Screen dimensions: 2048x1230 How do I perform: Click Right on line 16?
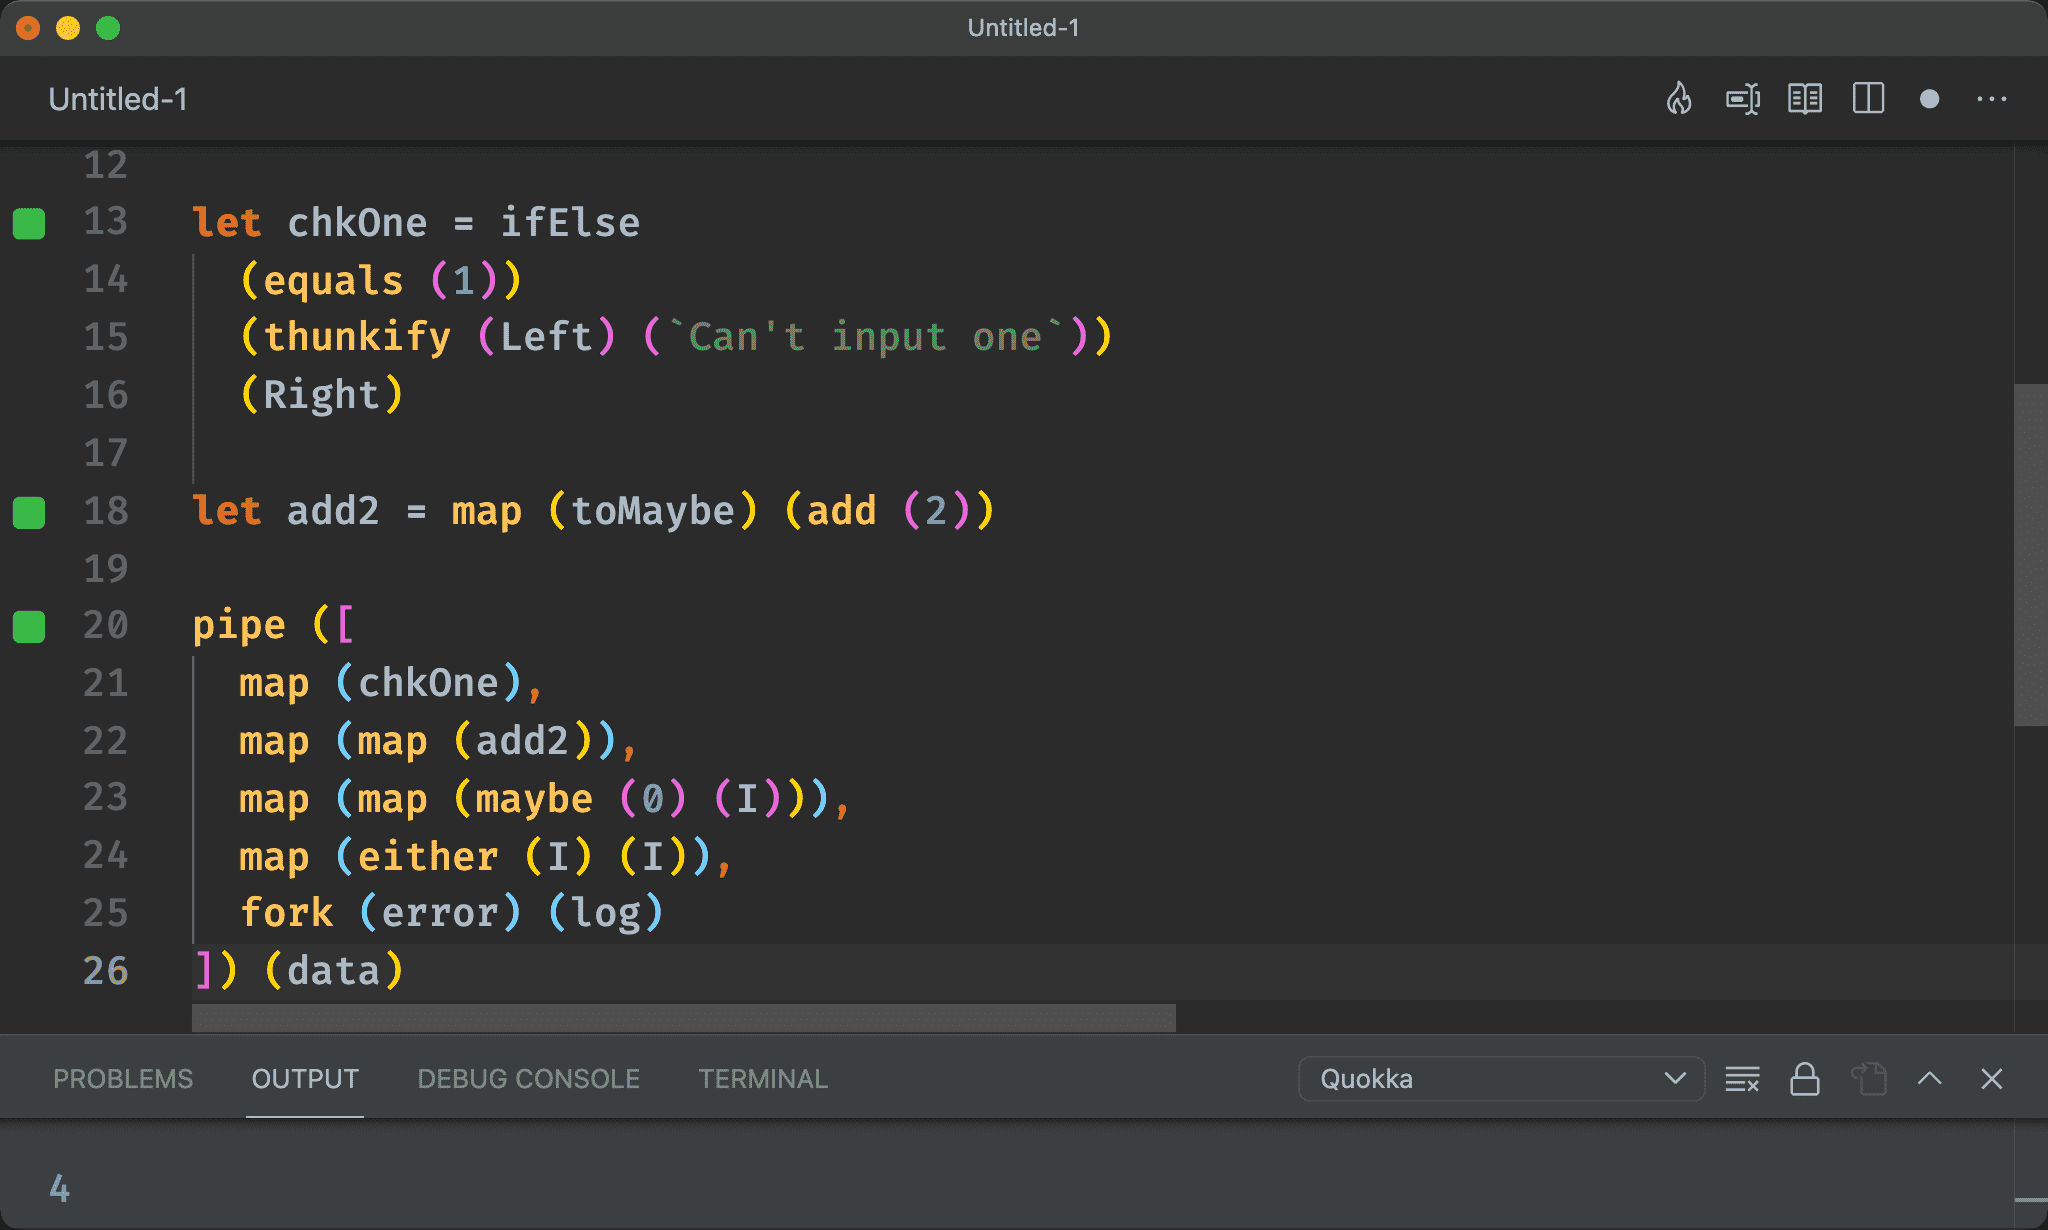[x=322, y=395]
